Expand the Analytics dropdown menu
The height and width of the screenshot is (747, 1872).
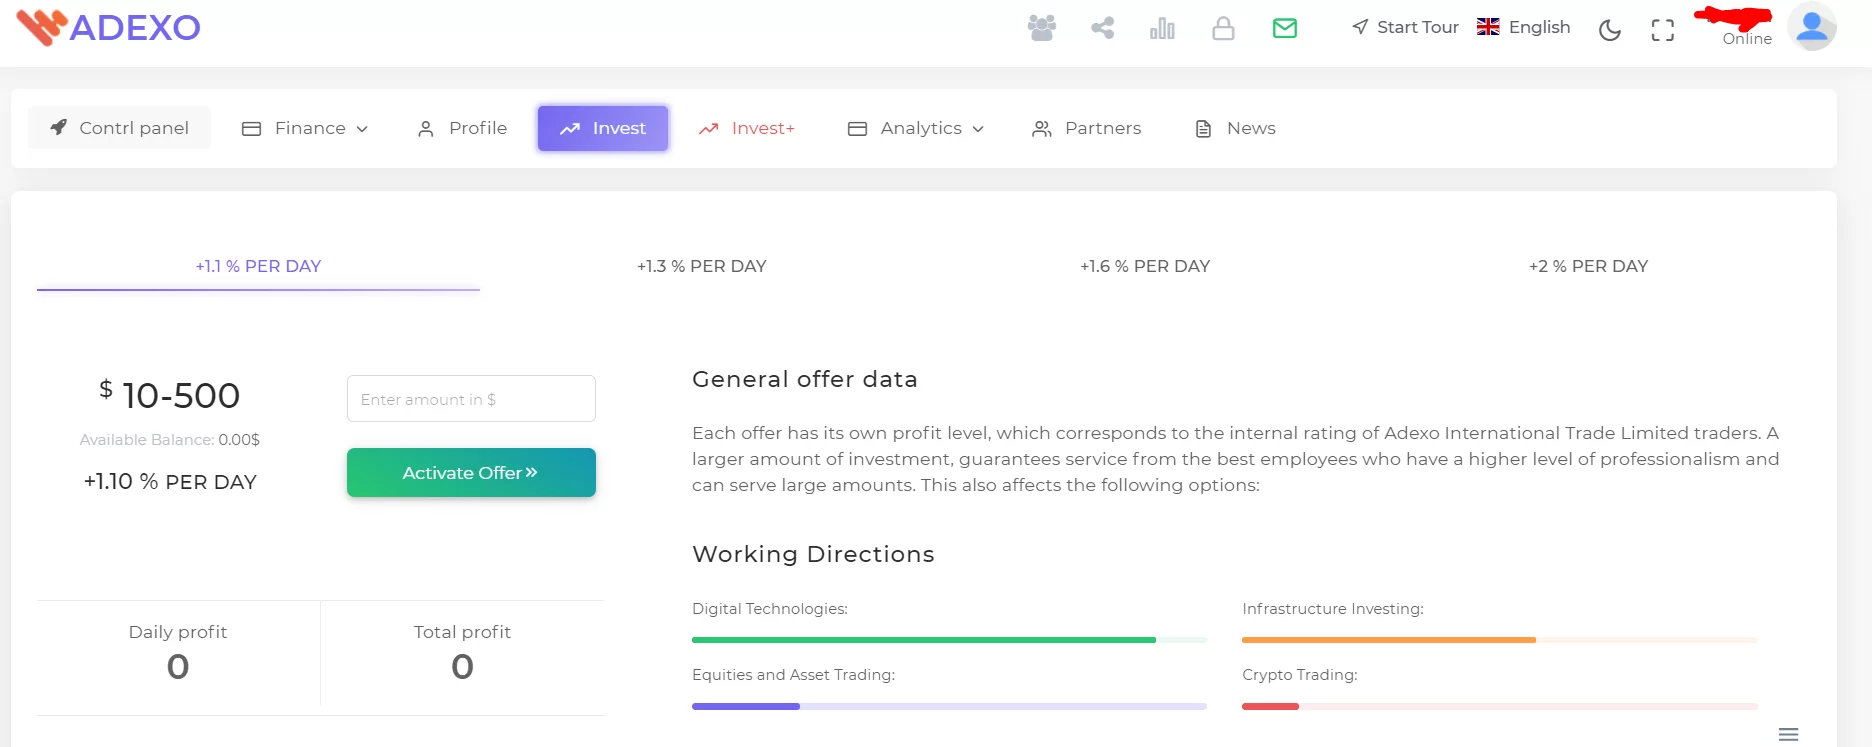click(916, 128)
